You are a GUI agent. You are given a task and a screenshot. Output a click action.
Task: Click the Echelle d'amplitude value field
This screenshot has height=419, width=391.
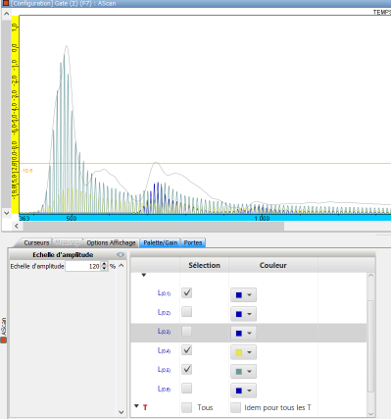(x=83, y=266)
